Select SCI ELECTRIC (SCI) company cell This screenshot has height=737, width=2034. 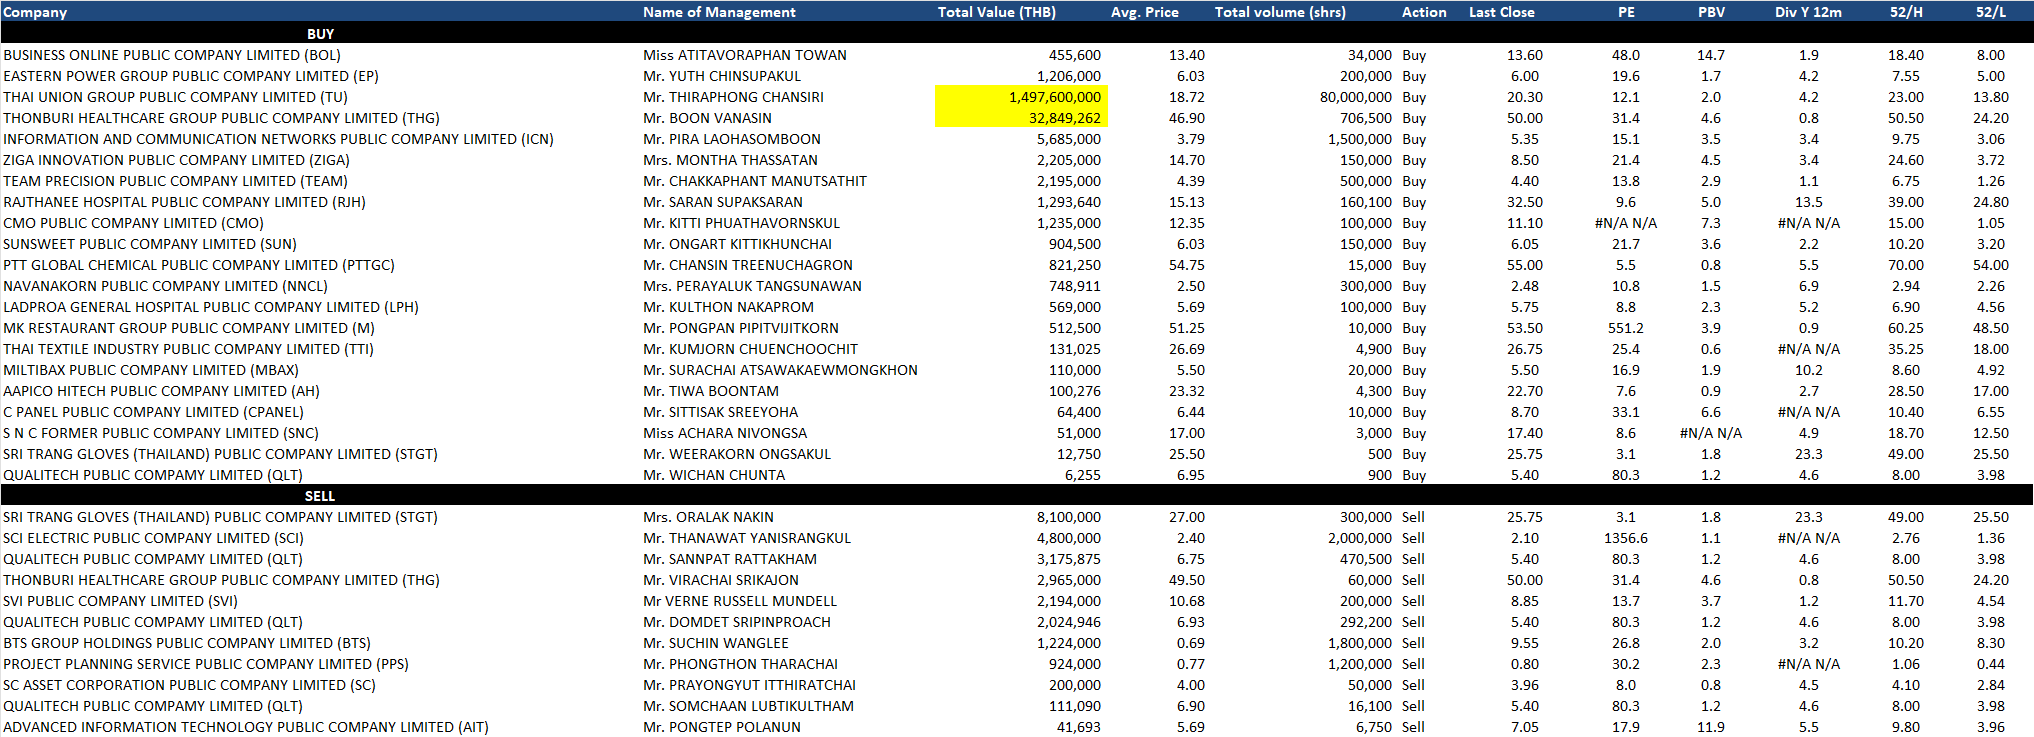point(153,538)
